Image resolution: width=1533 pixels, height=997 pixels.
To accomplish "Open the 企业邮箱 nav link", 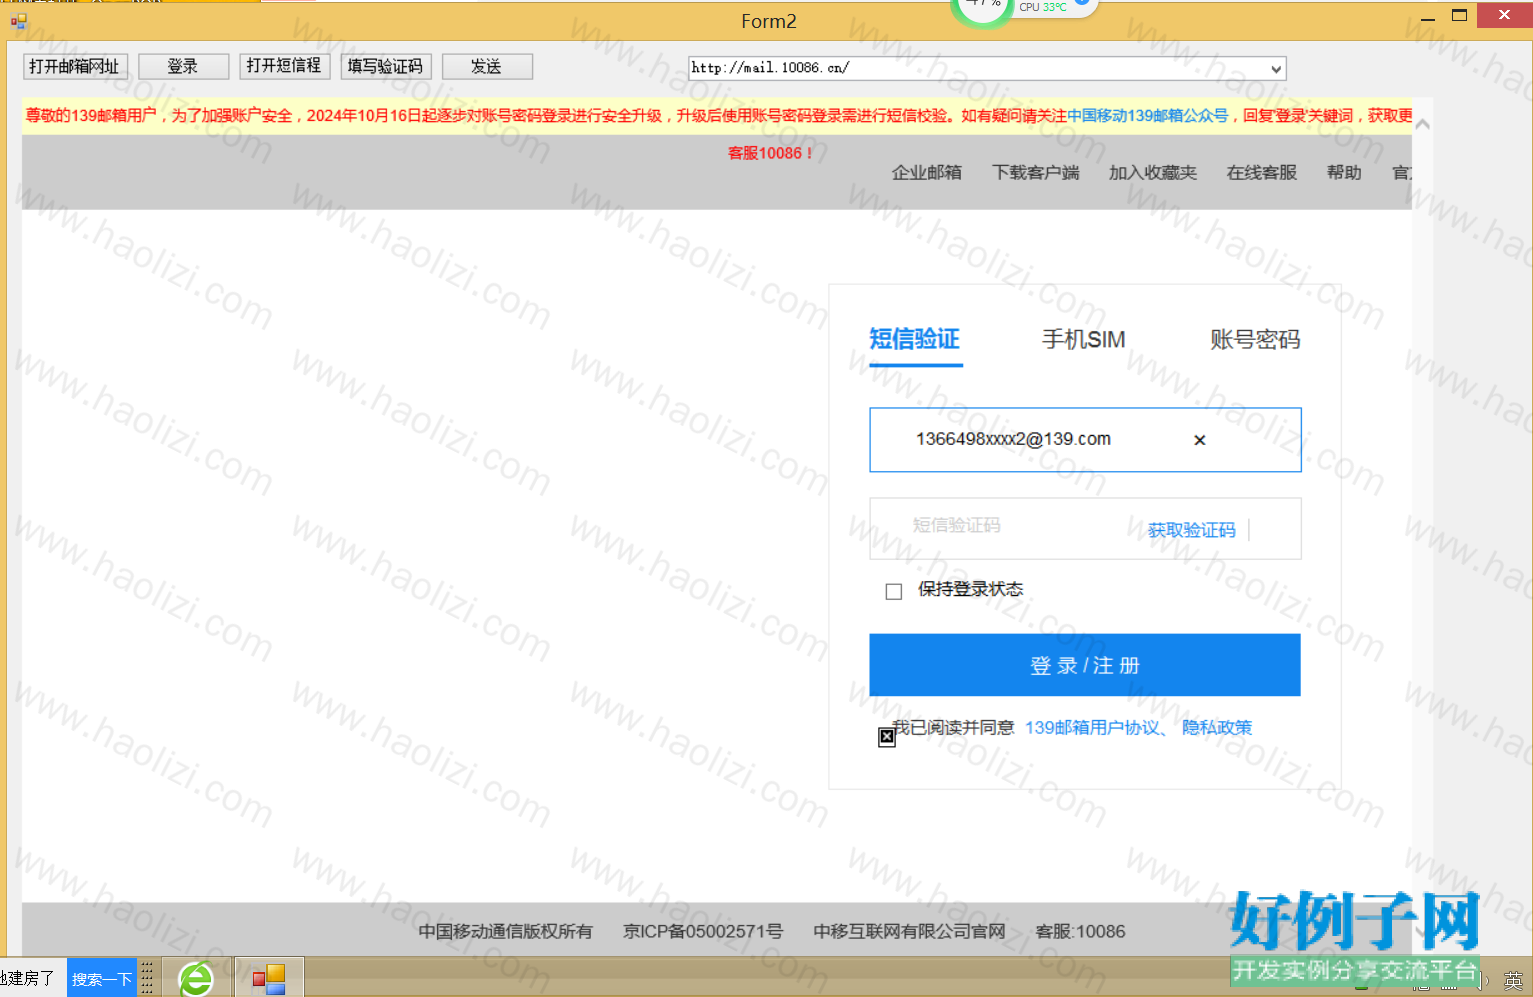I will (927, 172).
